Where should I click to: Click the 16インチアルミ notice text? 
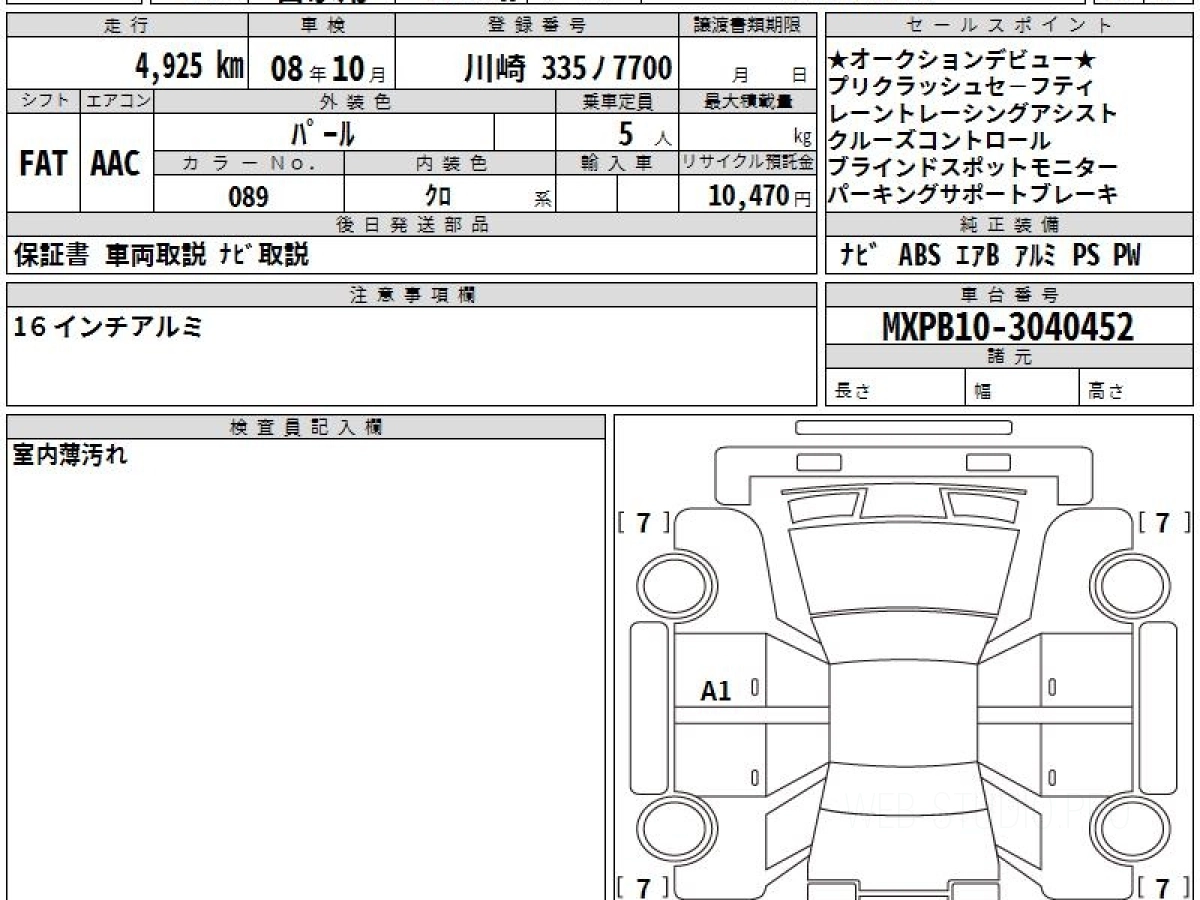tap(110, 326)
